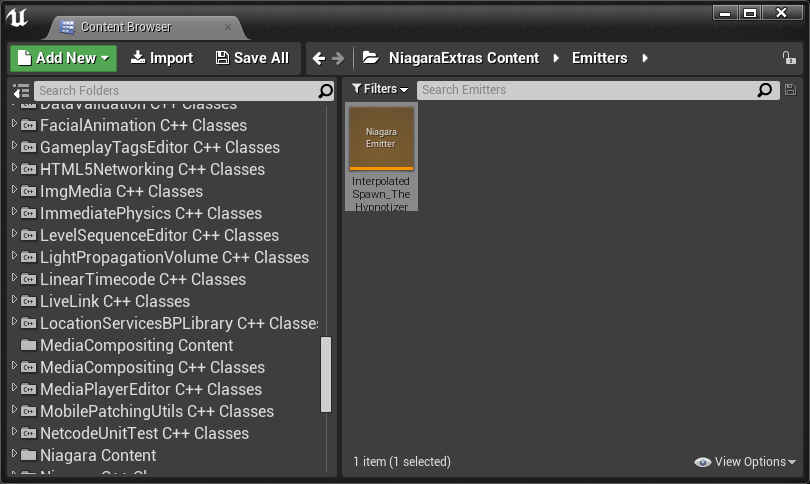Focus the Search Folders field
The height and width of the screenshot is (484, 810).
point(184,91)
